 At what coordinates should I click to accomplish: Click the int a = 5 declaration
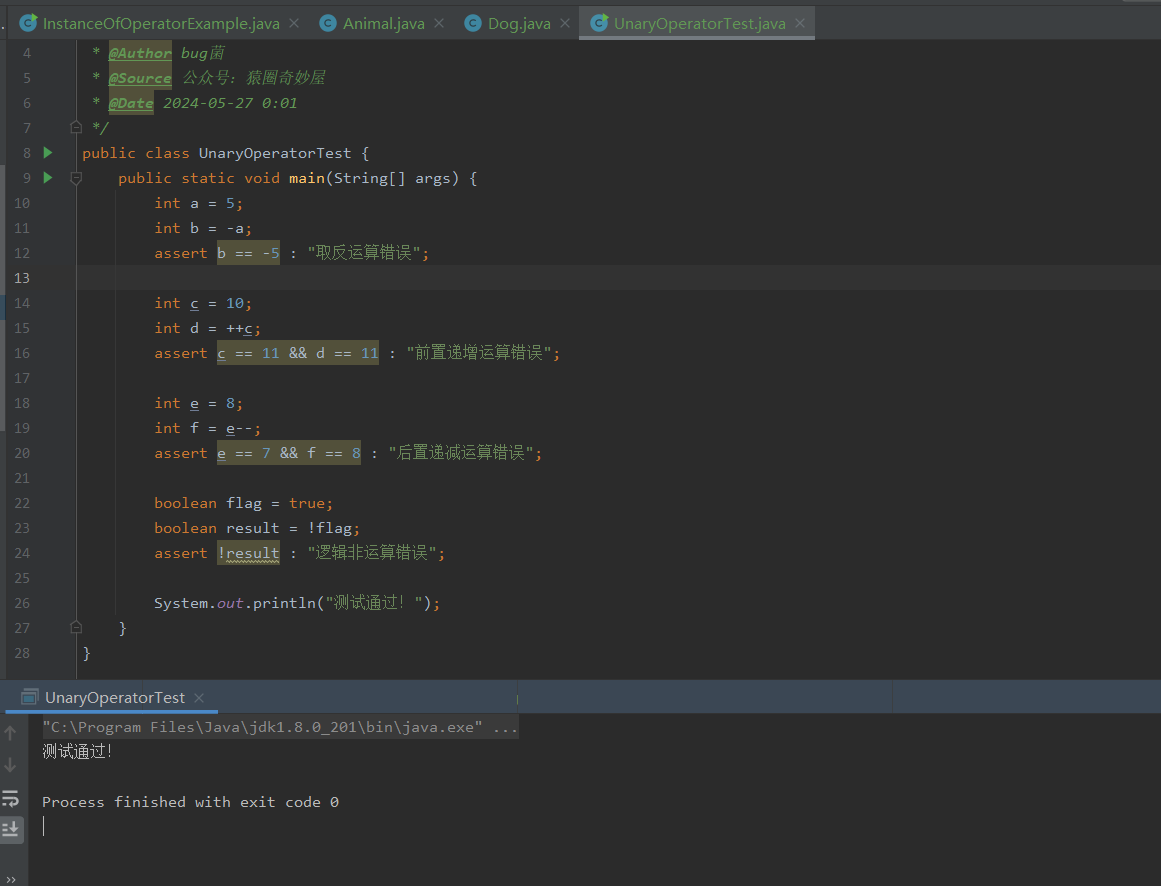pyautogui.click(x=198, y=203)
